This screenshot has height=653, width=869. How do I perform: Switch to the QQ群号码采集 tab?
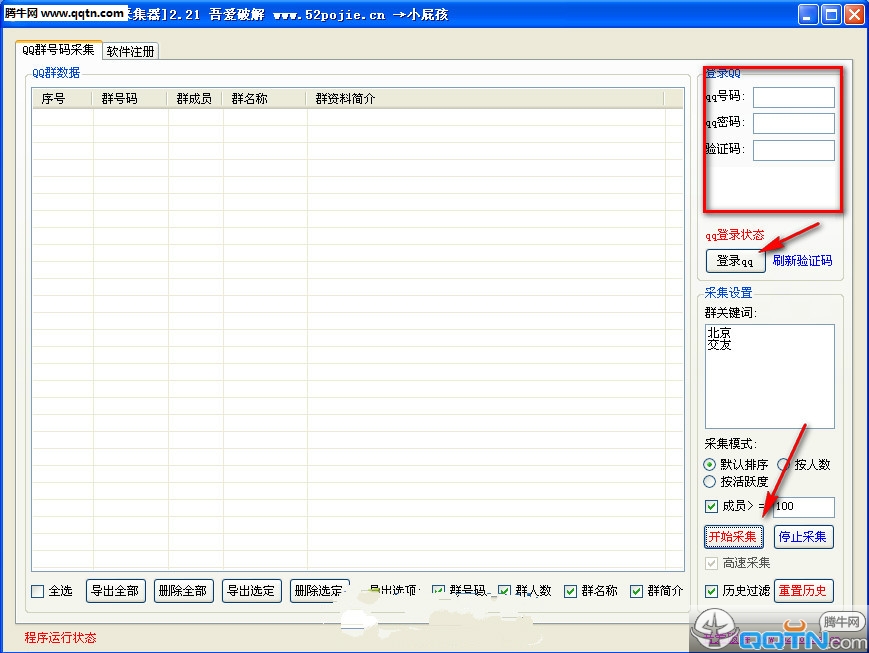pyautogui.click(x=58, y=50)
